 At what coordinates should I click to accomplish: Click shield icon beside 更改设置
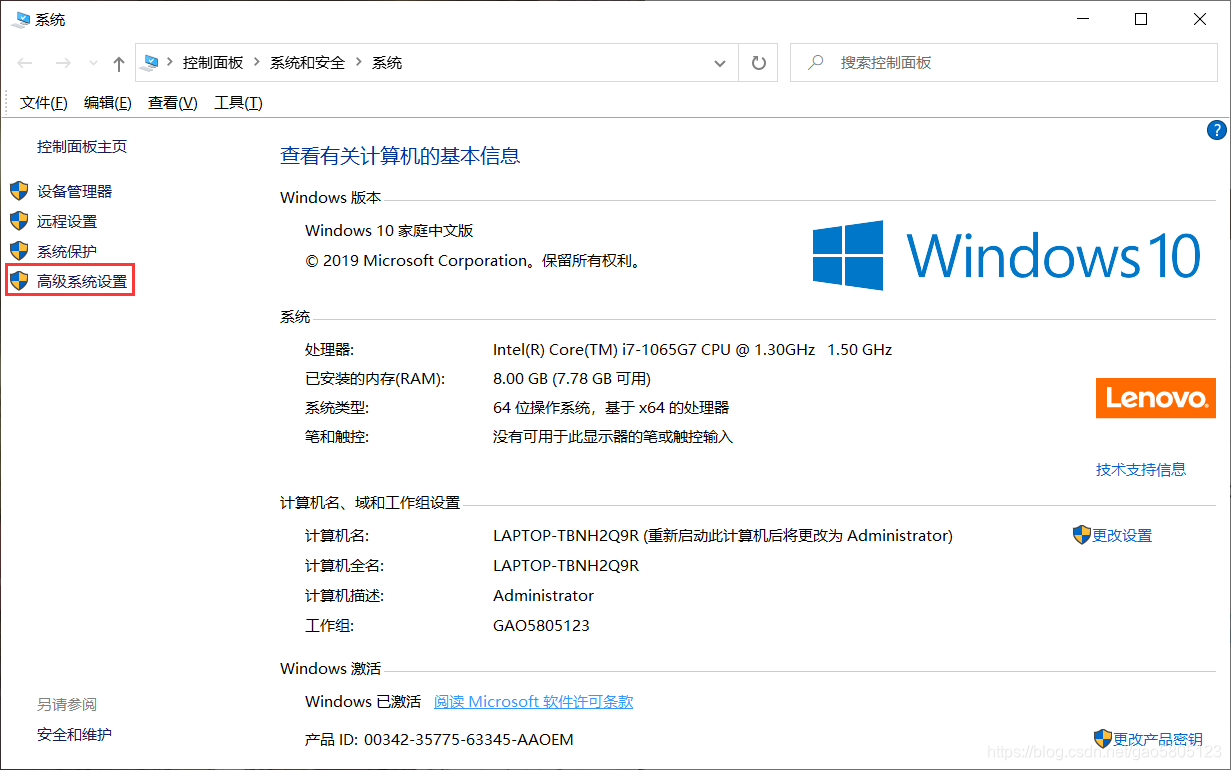(1081, 535)
